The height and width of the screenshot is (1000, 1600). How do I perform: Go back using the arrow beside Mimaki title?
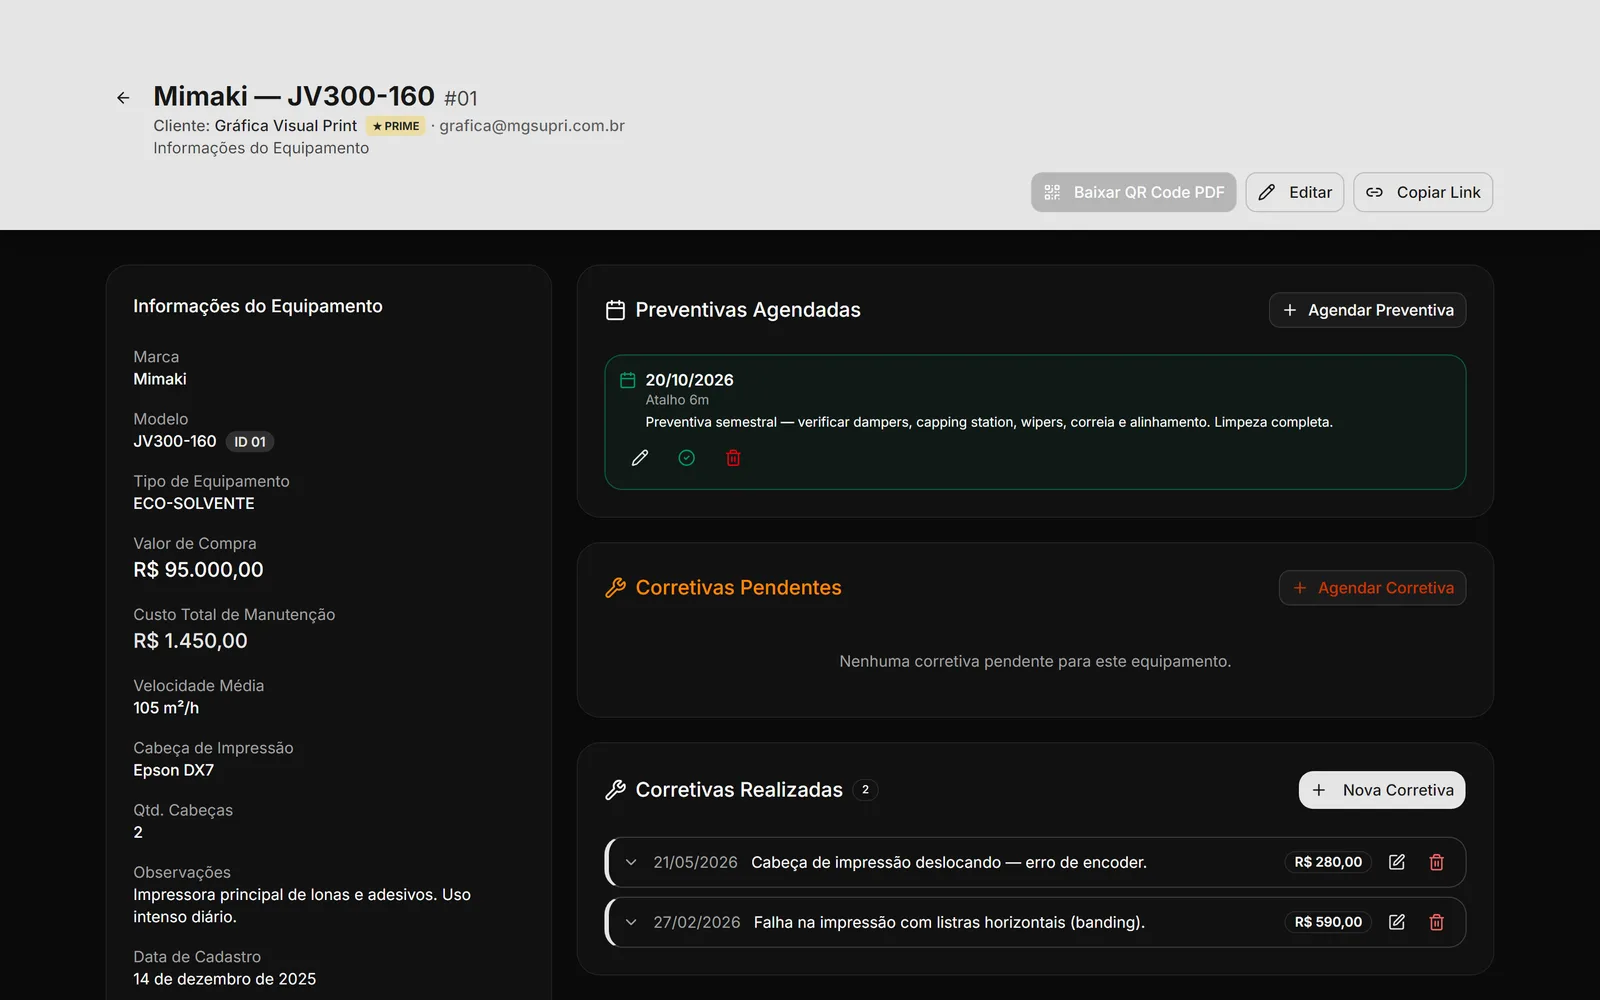point(123,98)
